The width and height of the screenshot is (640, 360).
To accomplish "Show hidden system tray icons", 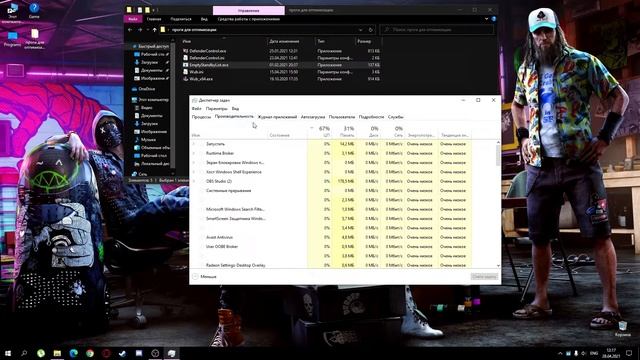I will point(560,353).
